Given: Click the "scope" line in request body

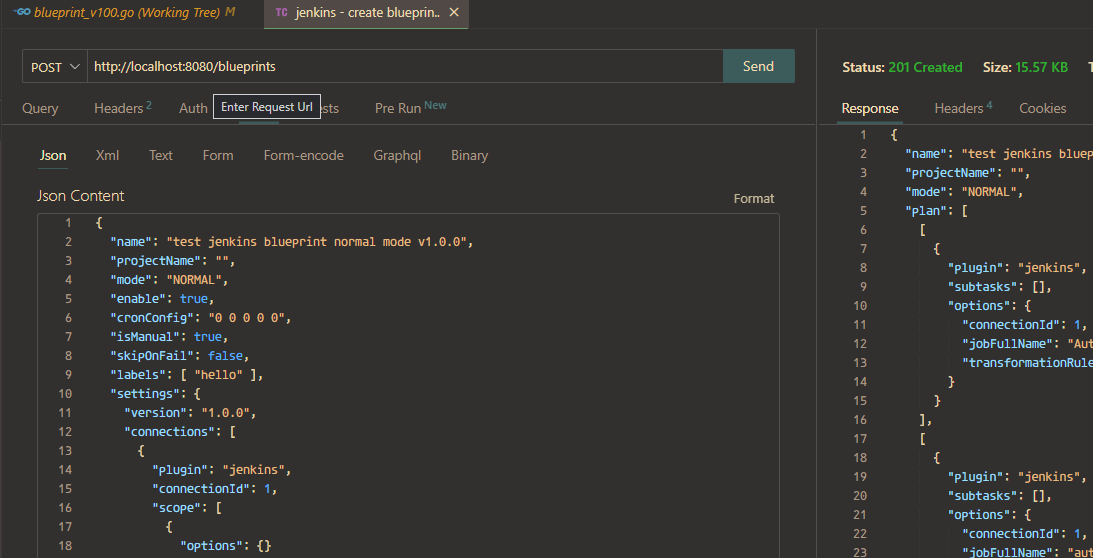Looking at the screenshot, I should pyautogui.click(x=187, y=508).
